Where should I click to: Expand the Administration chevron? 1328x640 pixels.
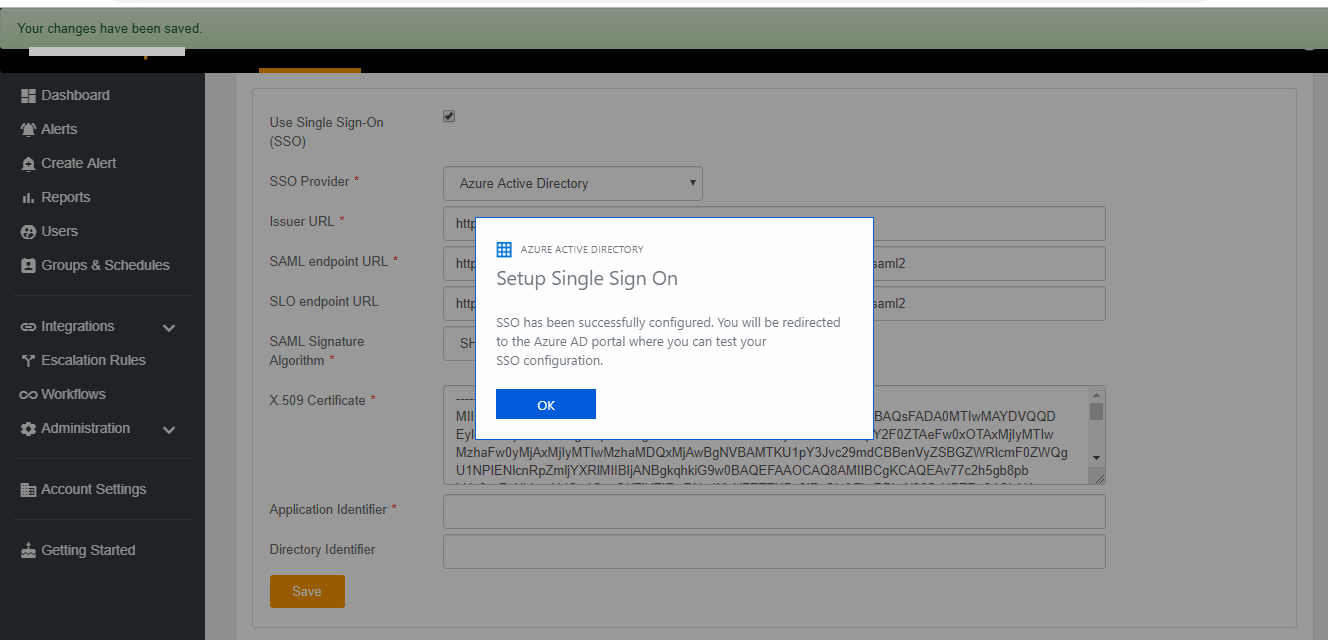pyautogui.click(x=169, y=430)
